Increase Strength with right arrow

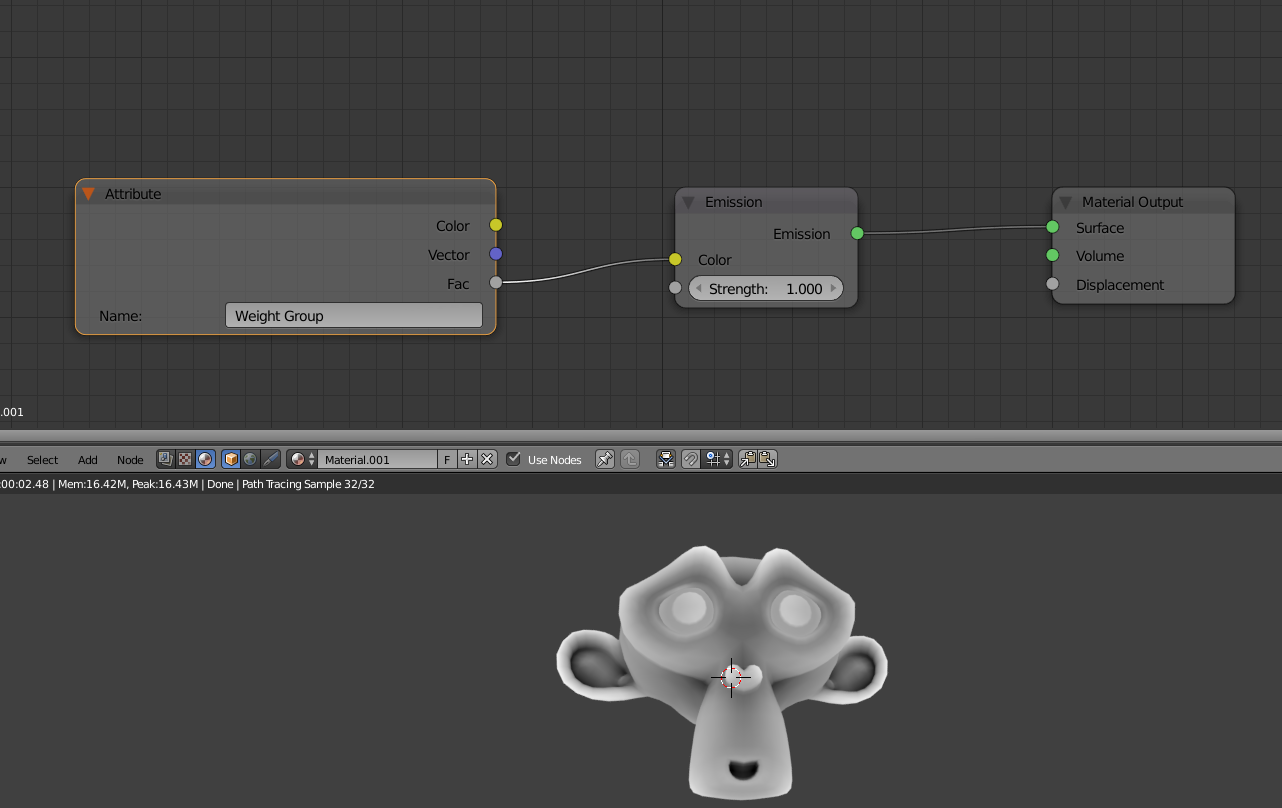(833, 289)
